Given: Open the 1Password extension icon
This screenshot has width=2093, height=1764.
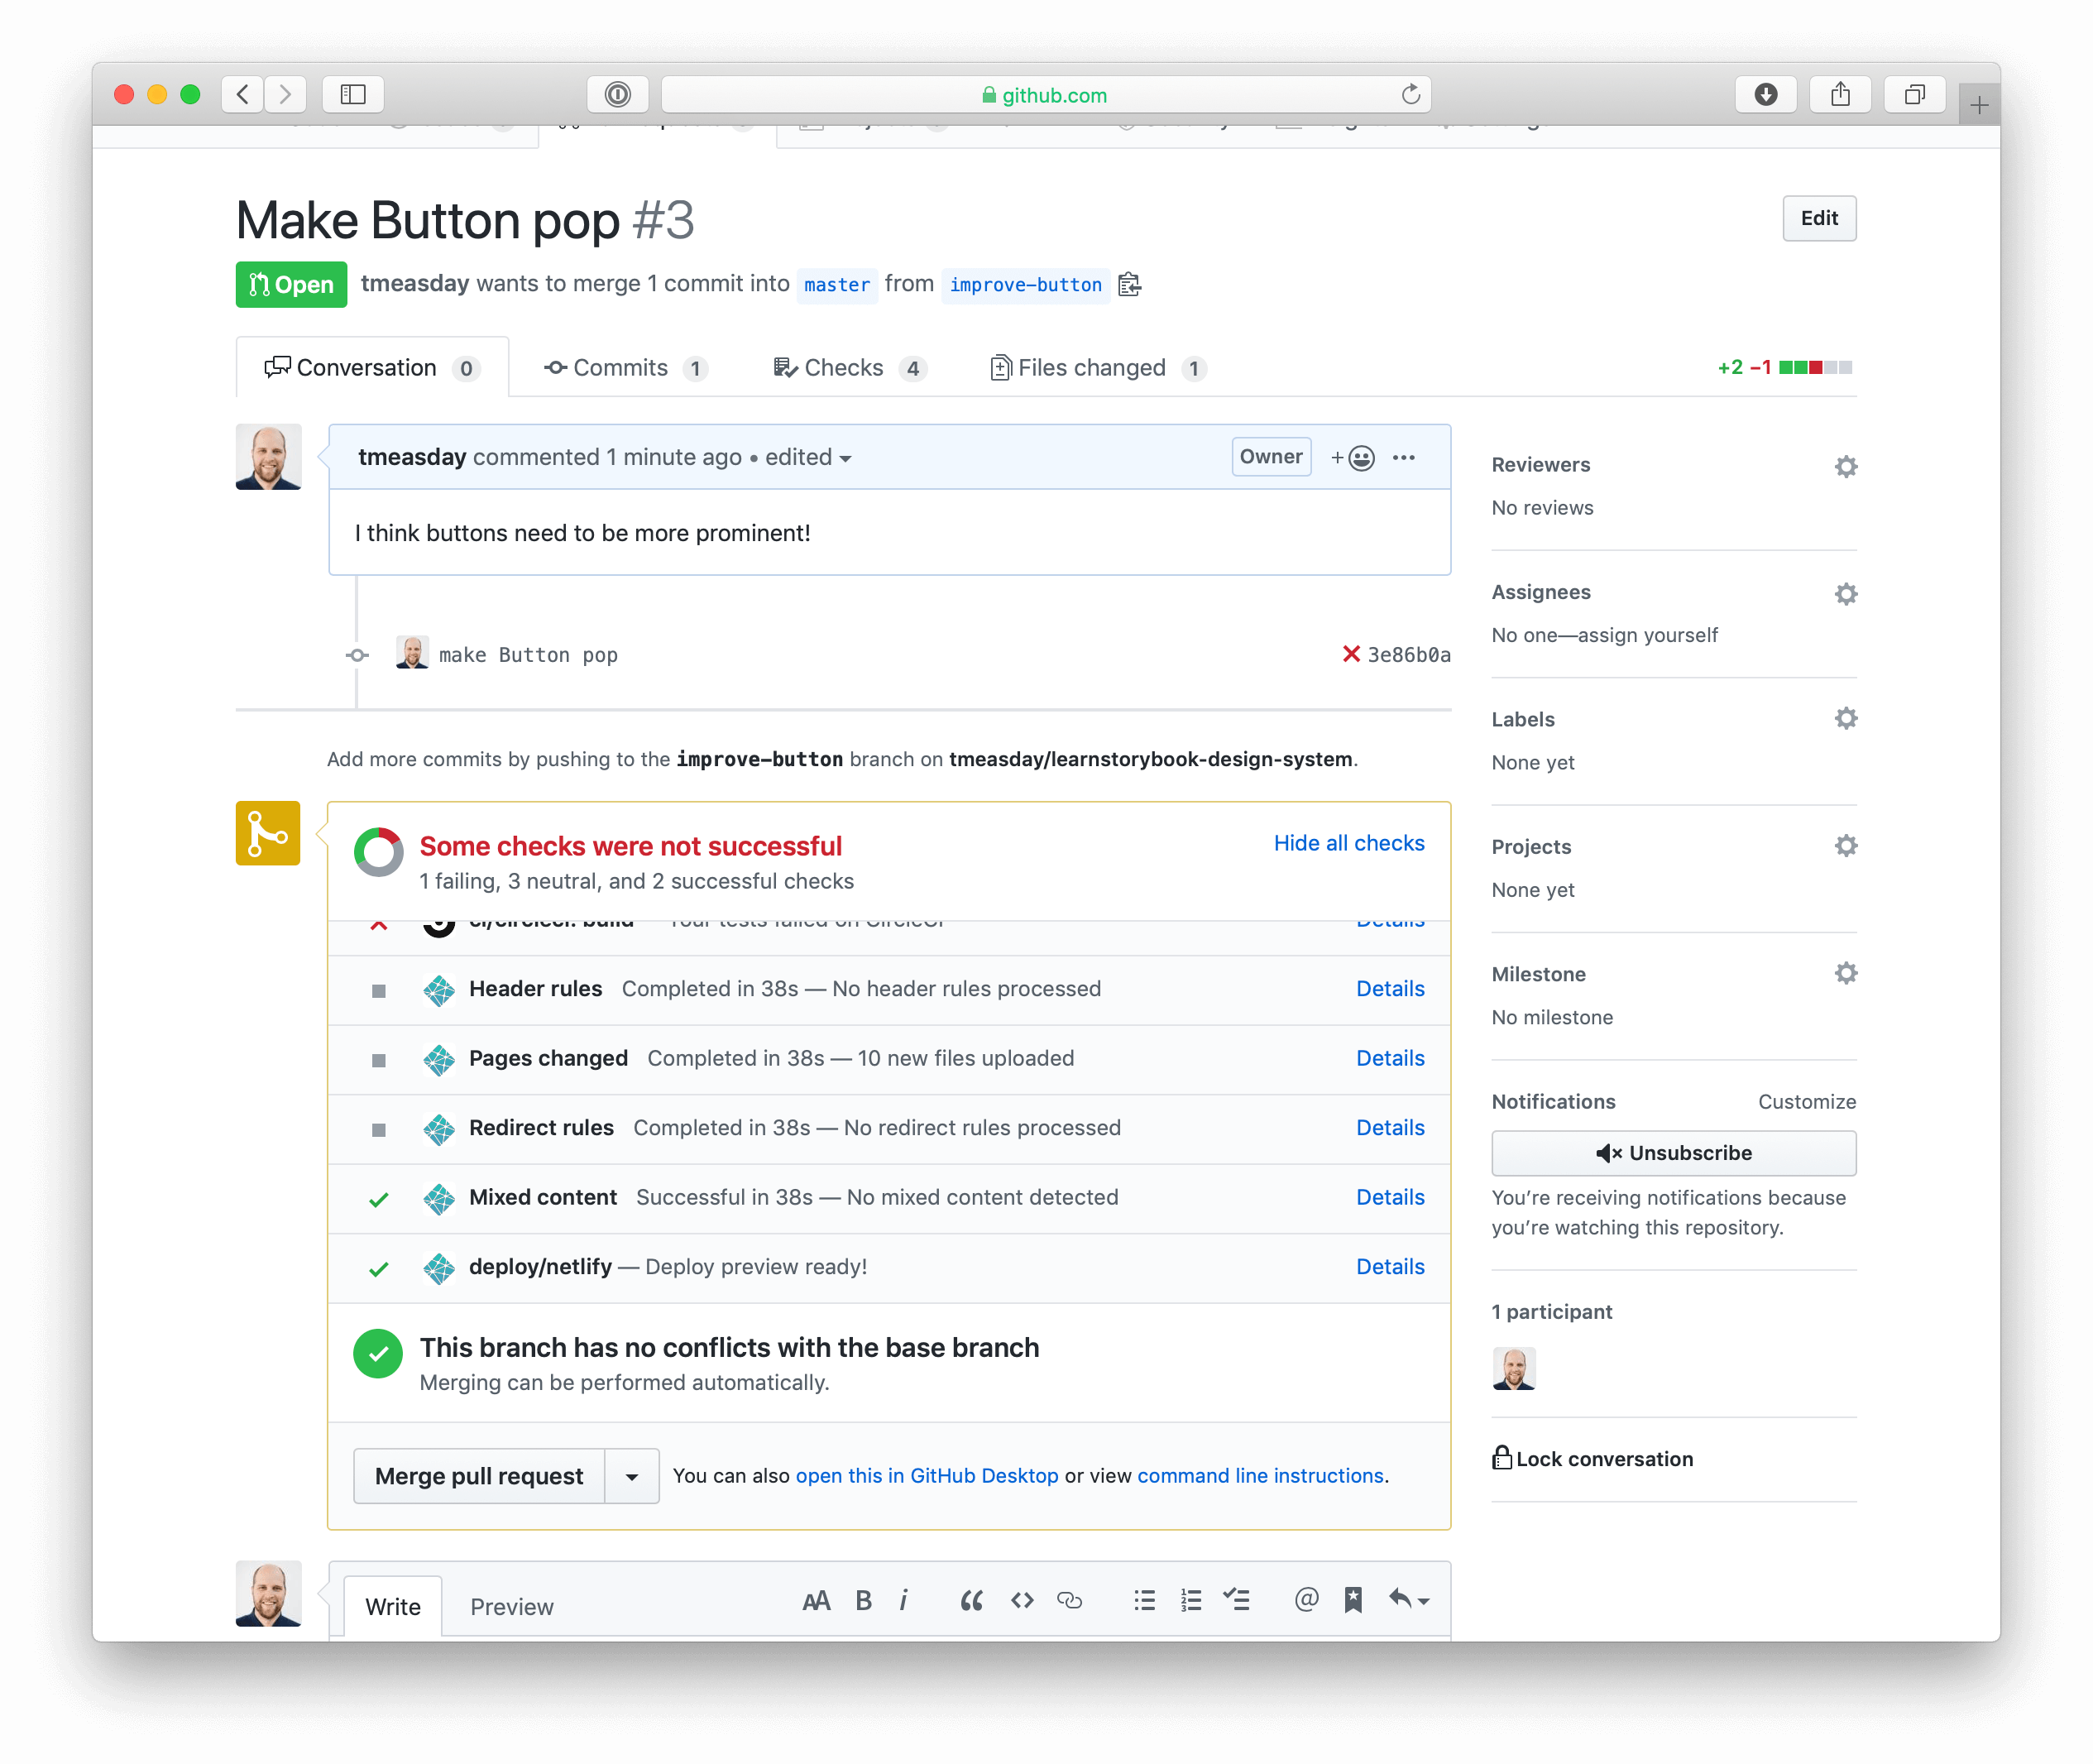Looking at the screenshot, I should click(618, 94).
